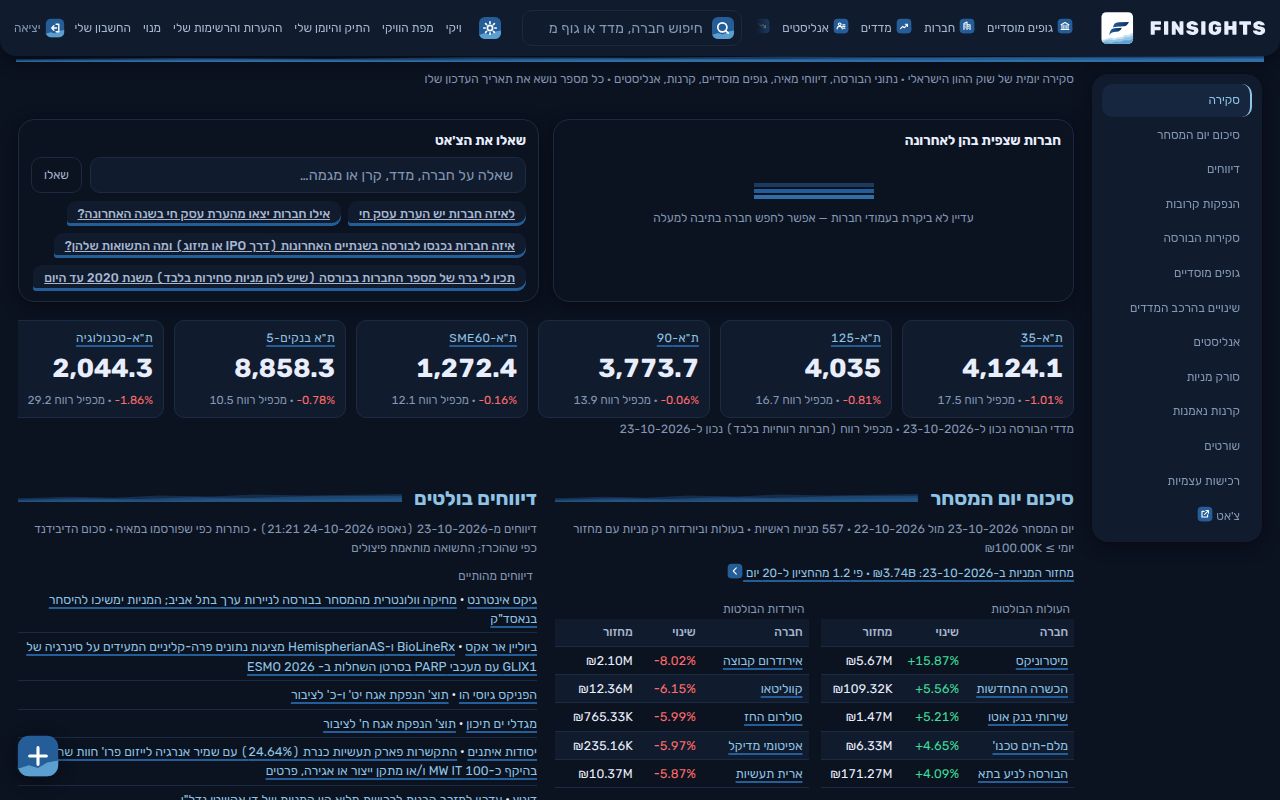Open the ת"א-SME60 index link
This screenshot has height=800, width=1280.
tap(483, 338)
